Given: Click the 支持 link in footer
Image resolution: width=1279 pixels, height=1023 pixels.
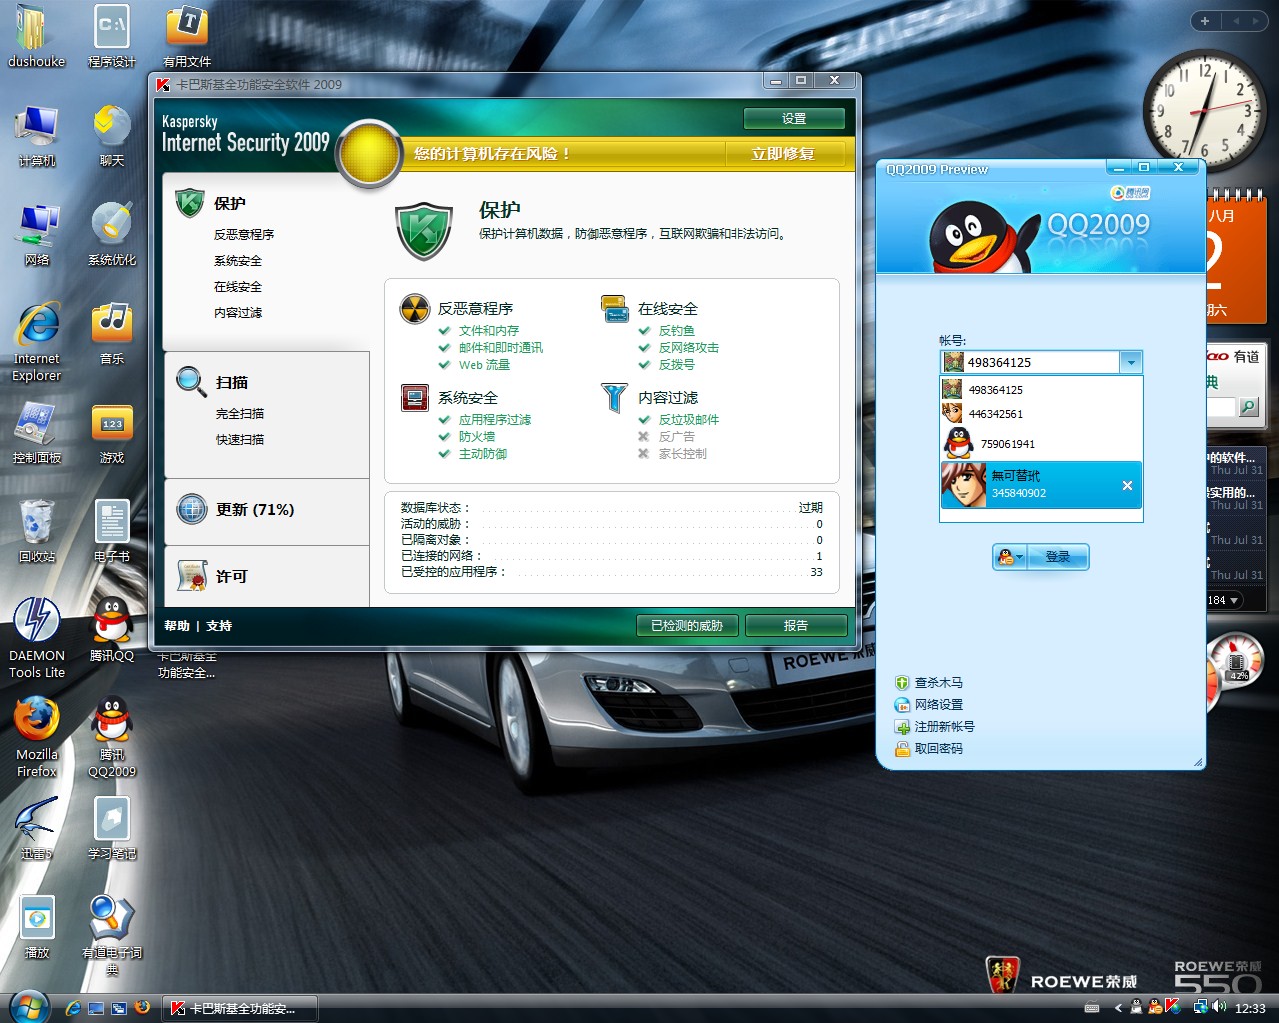Looking at the screenshot, I should pos(219,626).
